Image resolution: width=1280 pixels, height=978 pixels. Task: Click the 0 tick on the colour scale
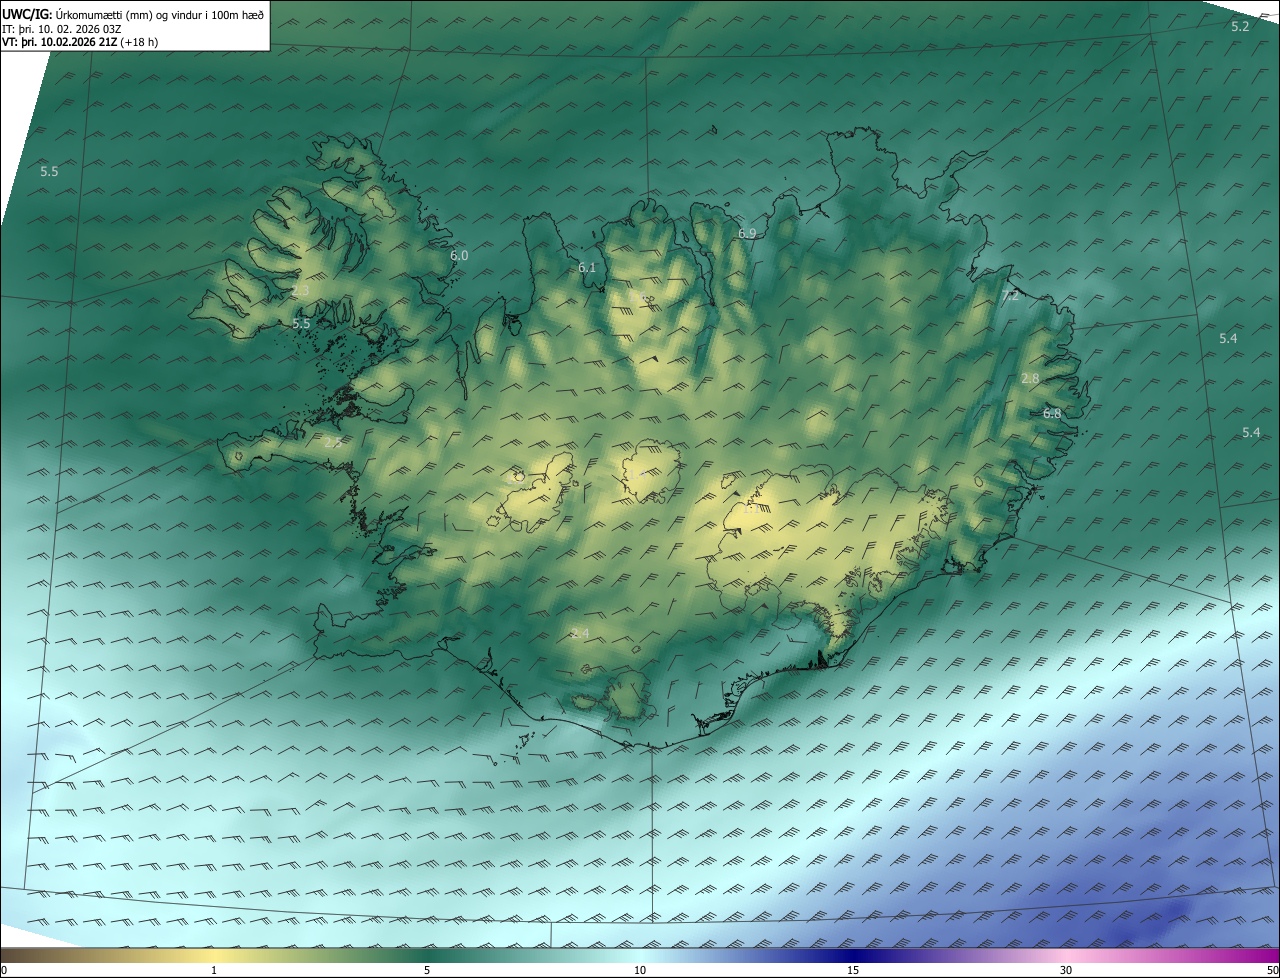click(4, 970)
